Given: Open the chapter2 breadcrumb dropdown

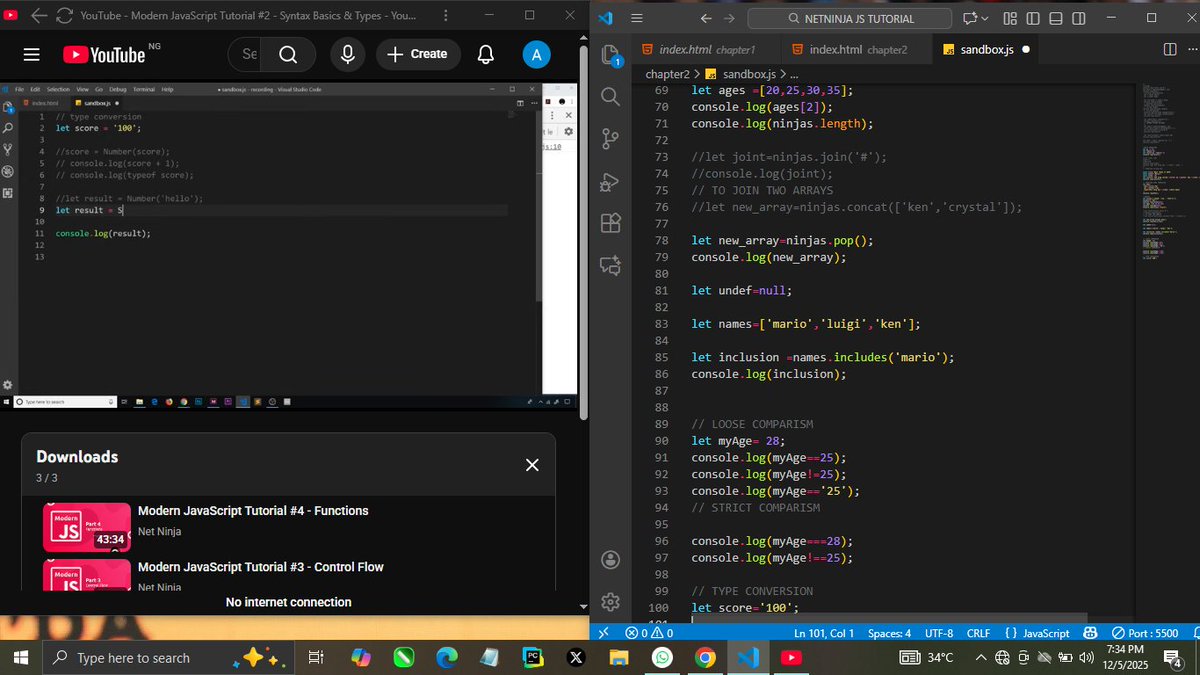Looking at the screenshot, I should [667, 73].
